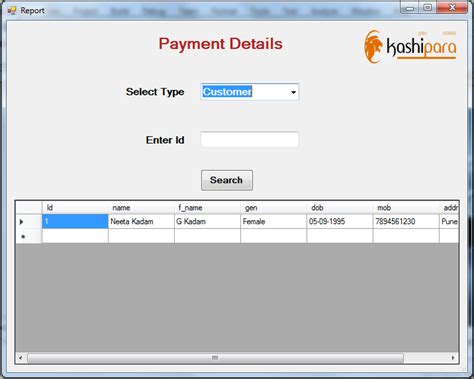Screen dimensions: 474x379
Task: Click the Search button
Action: point(227,180)
